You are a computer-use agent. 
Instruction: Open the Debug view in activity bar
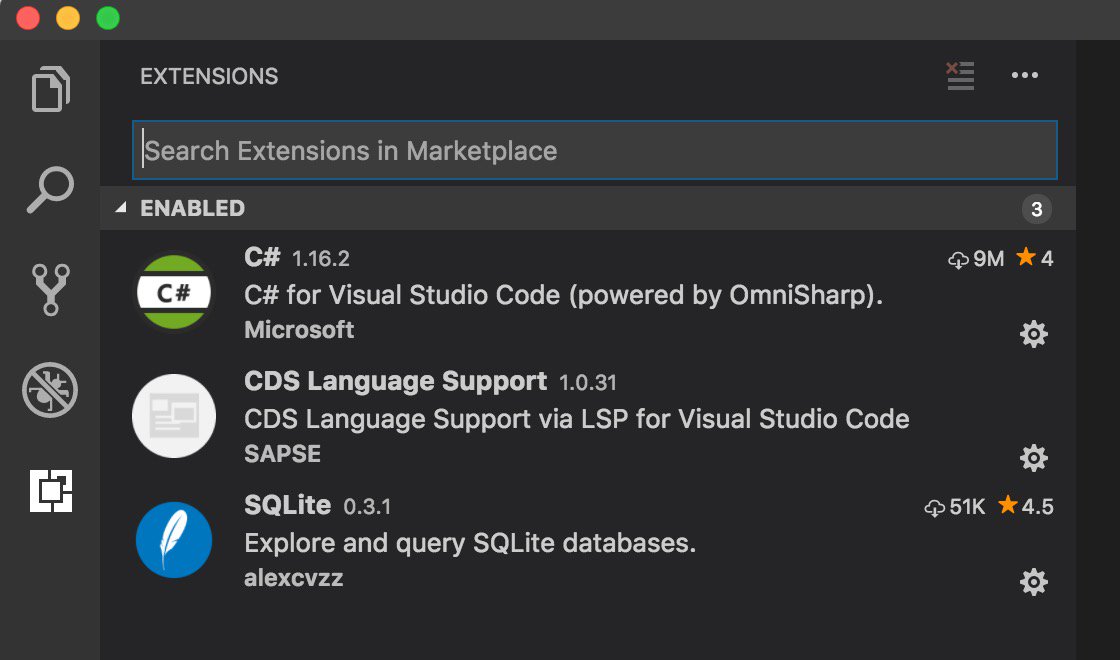pos(50,390)
